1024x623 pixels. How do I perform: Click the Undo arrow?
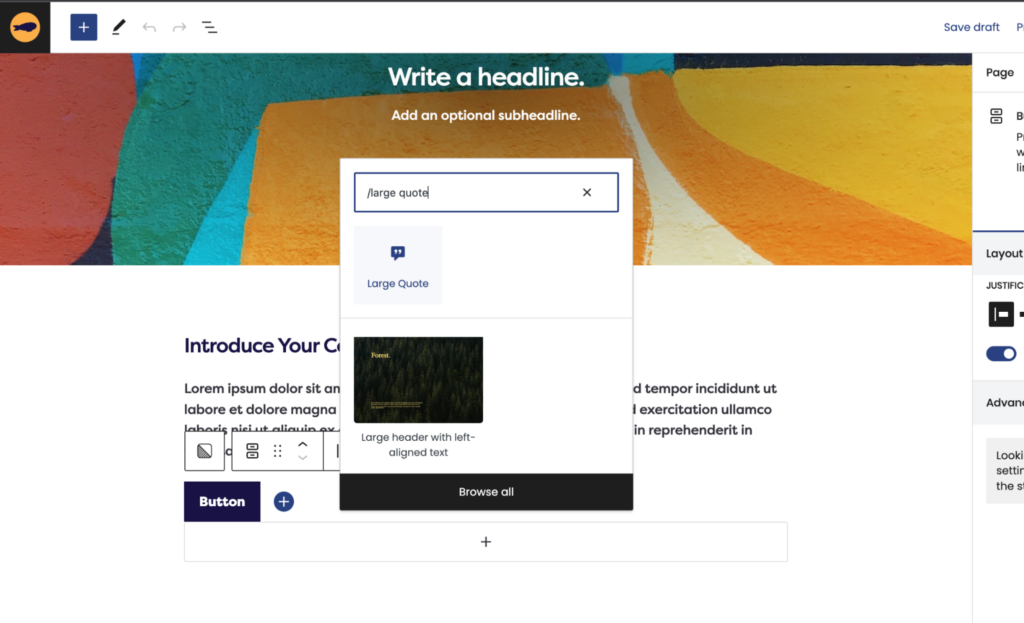149,27
